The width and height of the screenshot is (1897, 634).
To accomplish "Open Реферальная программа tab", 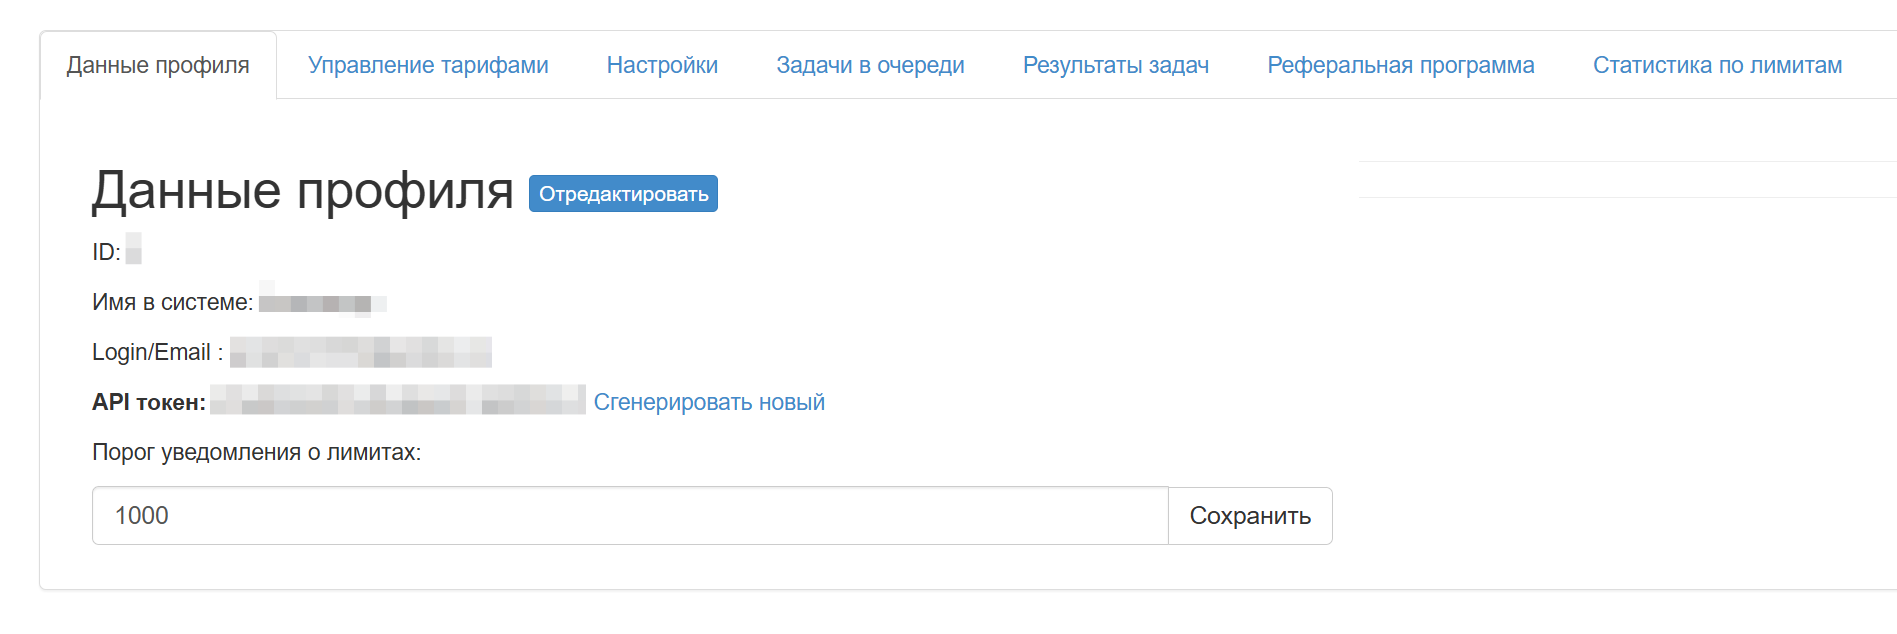I will pos(1400,65).
